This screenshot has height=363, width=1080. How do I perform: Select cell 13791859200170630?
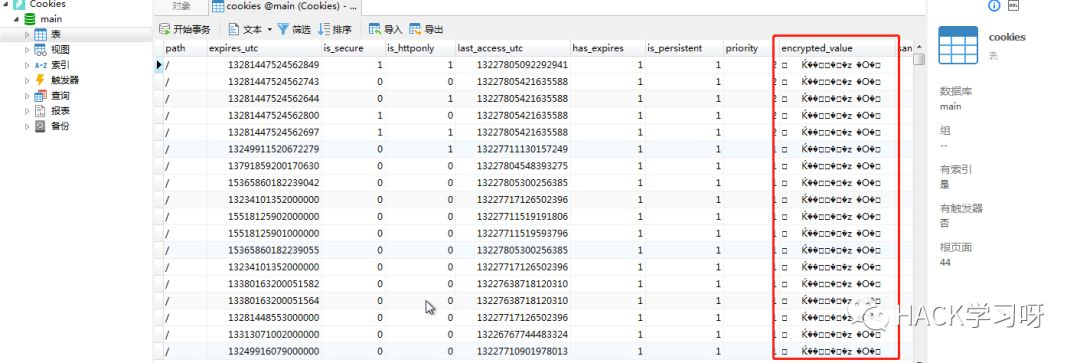coord(263,166)
